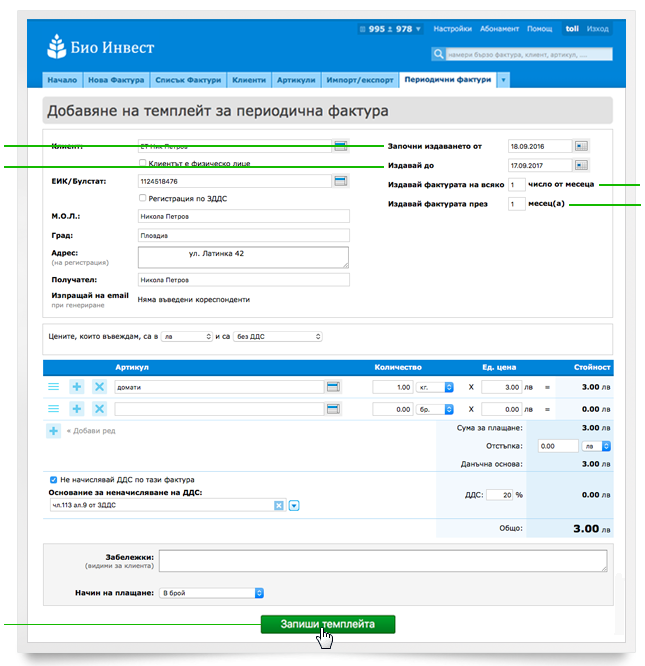
Task: Delete the домати row with X icon
Action: click(99, 386)
